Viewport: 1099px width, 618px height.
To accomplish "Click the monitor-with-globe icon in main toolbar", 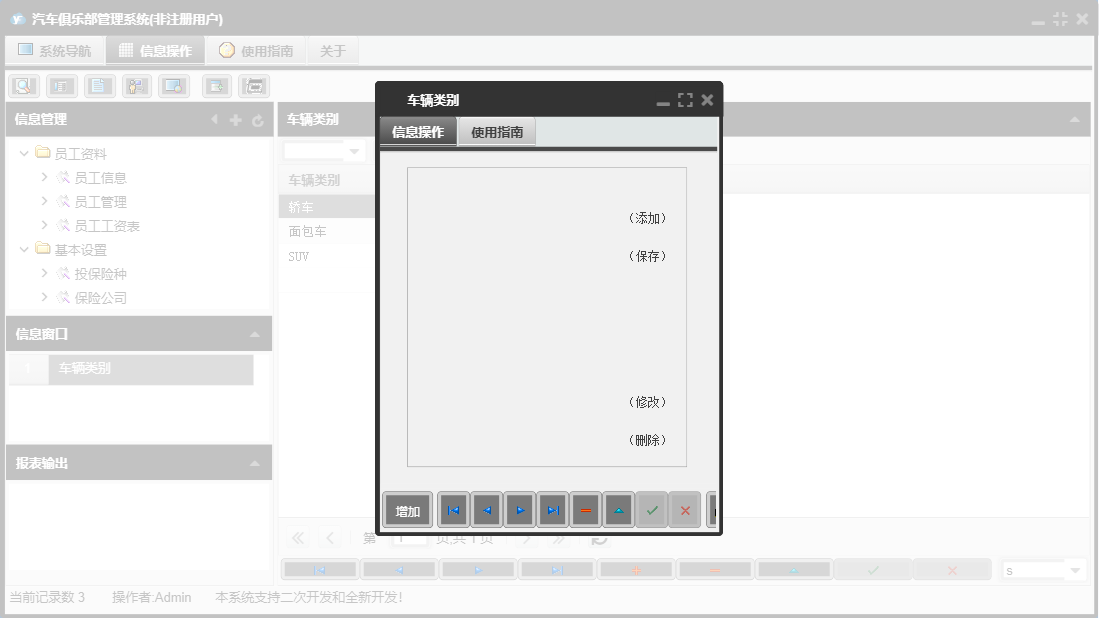I will pyautogui.click(x=174, y=86).
